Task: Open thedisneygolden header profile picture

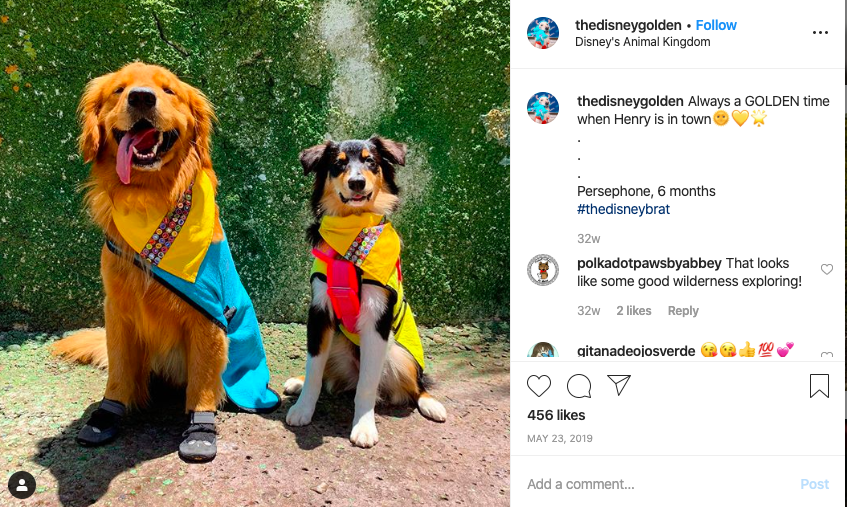Action: 543,33
